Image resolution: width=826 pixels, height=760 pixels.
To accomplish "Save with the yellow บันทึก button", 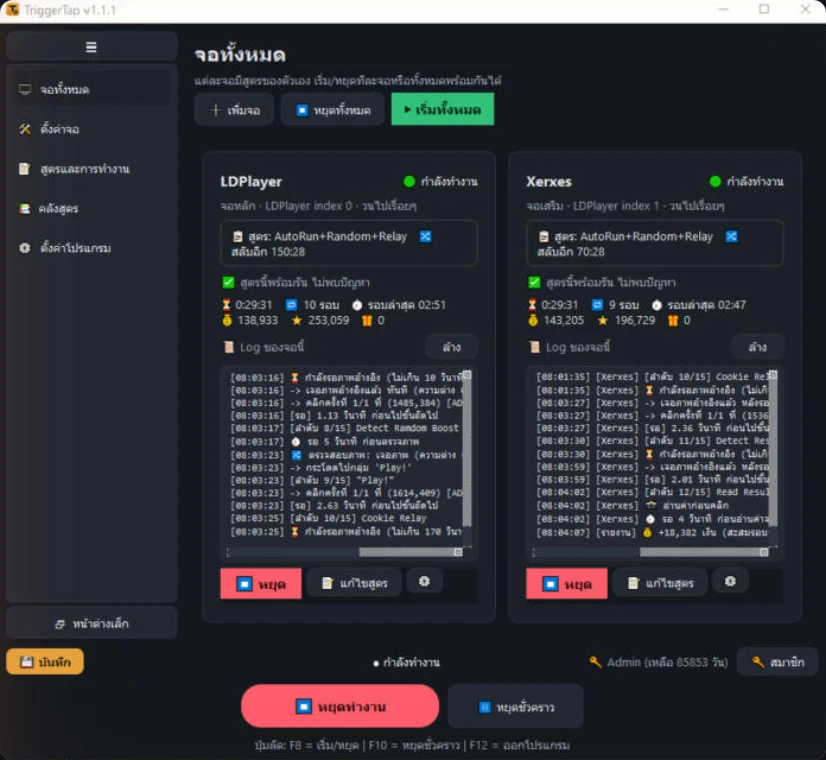I will [45, 662].
